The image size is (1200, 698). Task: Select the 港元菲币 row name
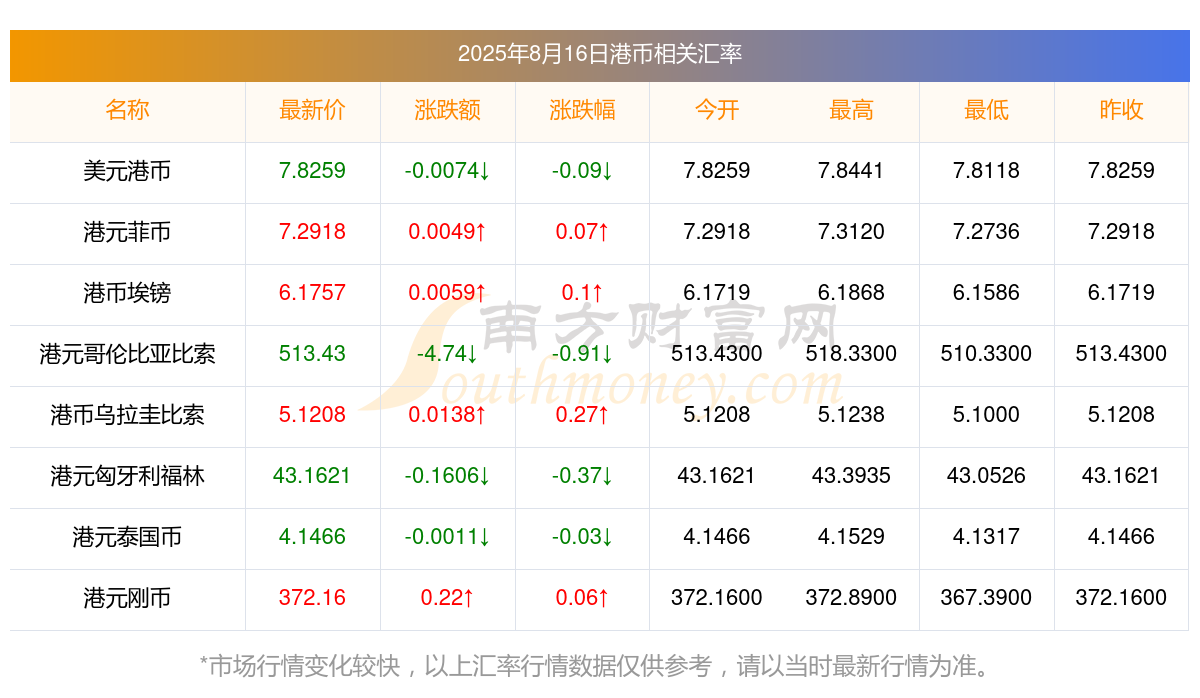[x=127, y=232]
